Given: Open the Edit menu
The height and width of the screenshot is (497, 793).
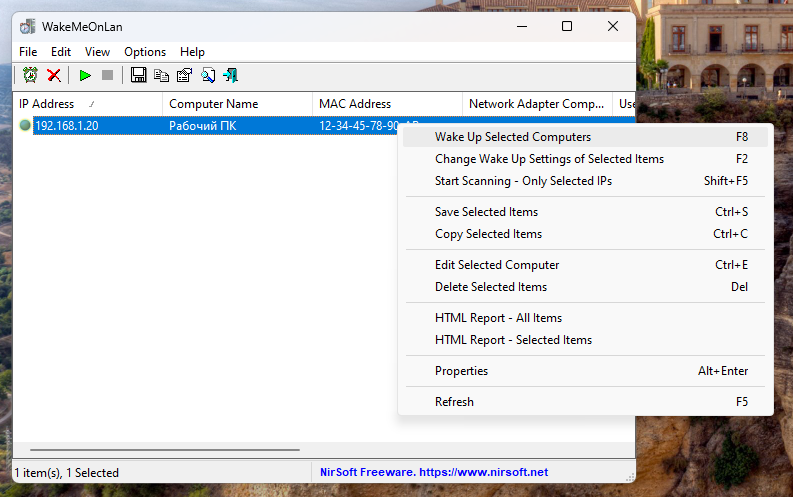Looking at the screenshot, I should pos(61,52).
